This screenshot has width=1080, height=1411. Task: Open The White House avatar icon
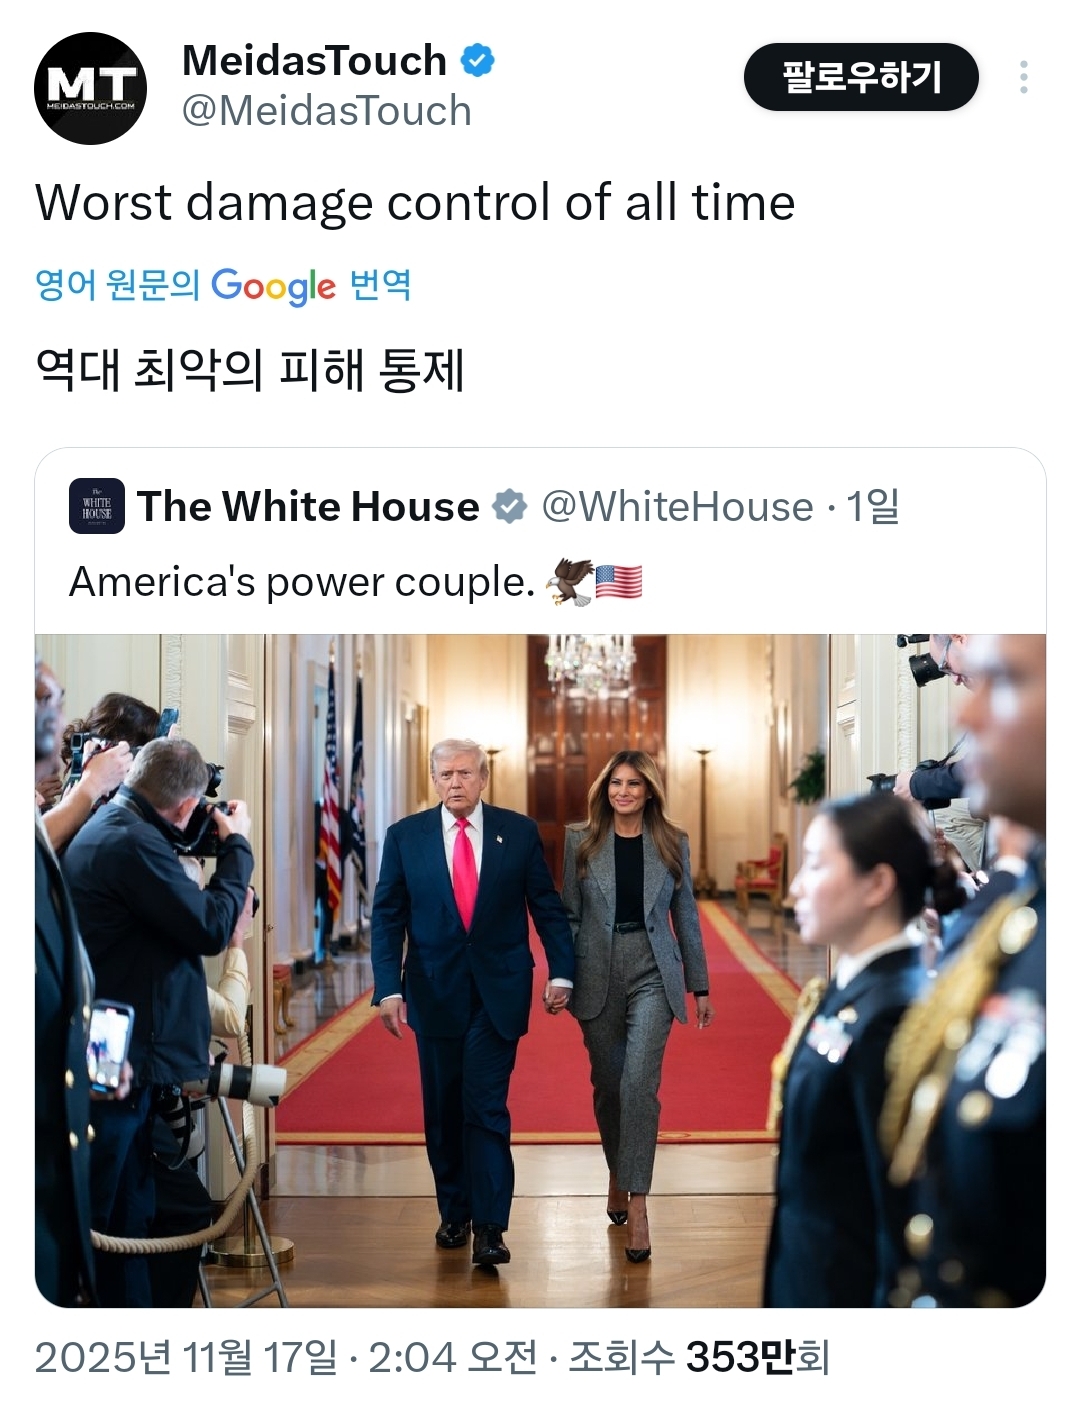pyautogui.click(x=97, y=506)
